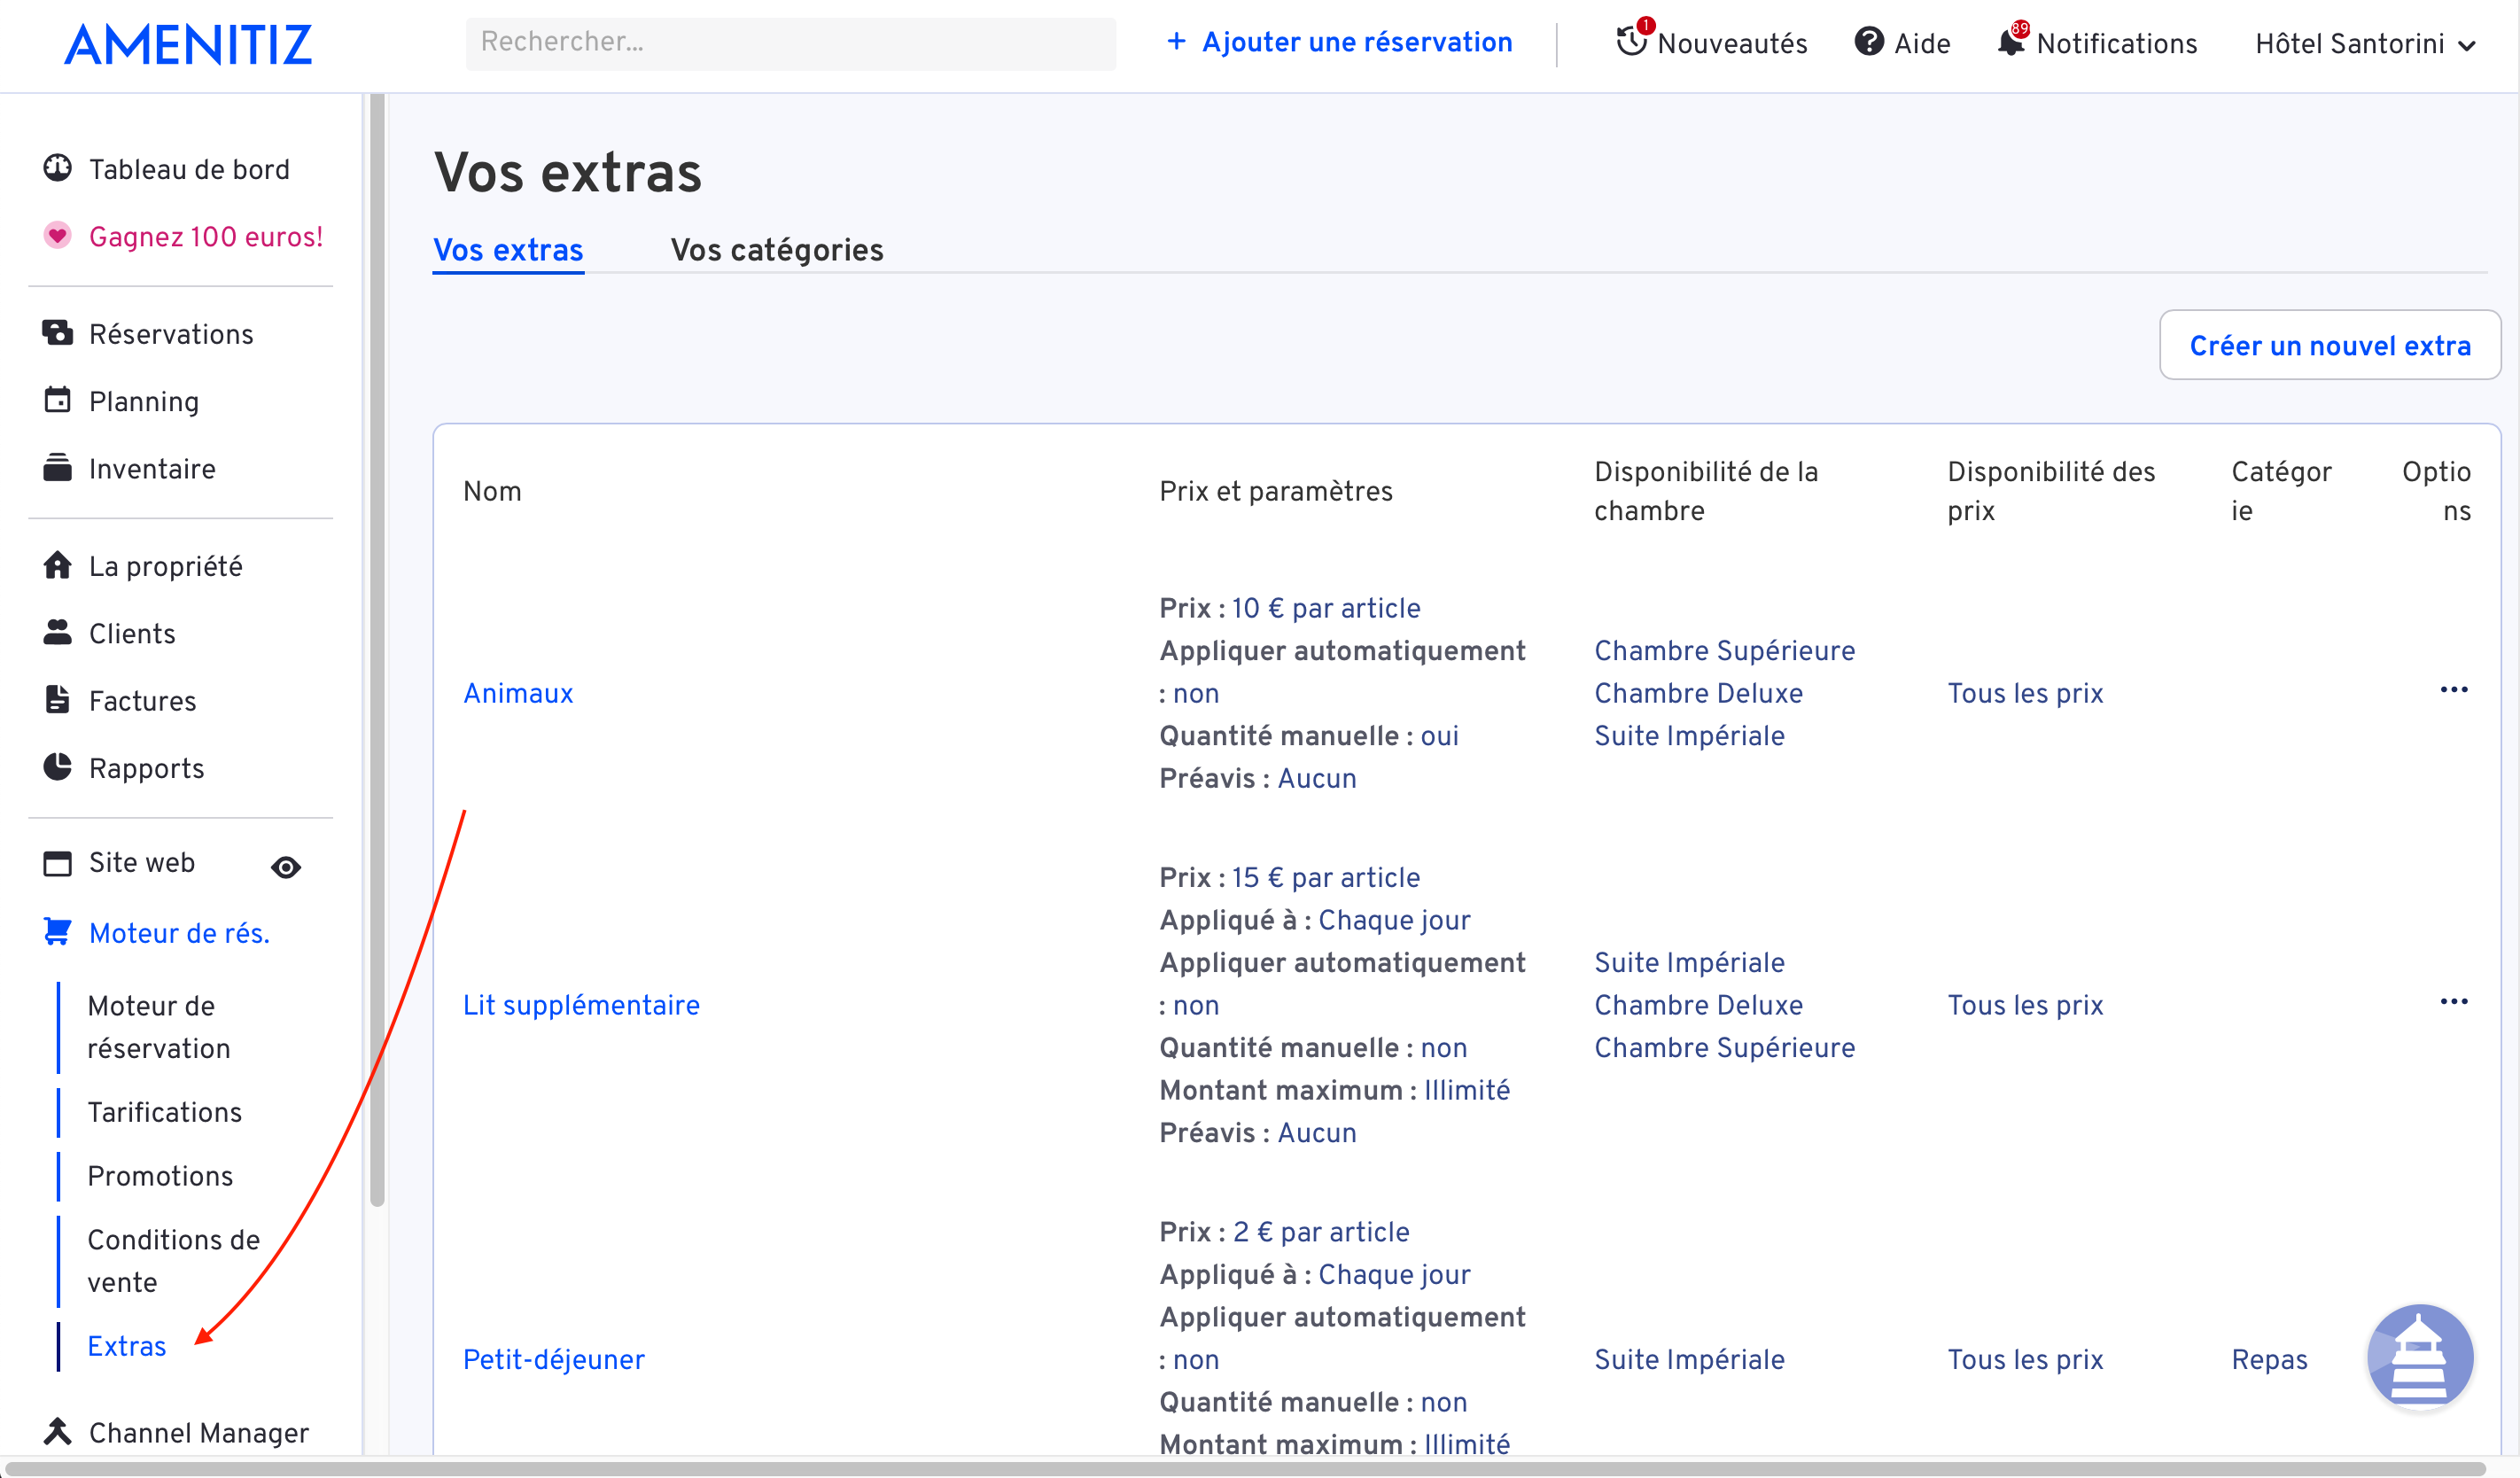Switch to Vos catégories tab
The image size is (2520, 1478).
click(x=777, y=250)
